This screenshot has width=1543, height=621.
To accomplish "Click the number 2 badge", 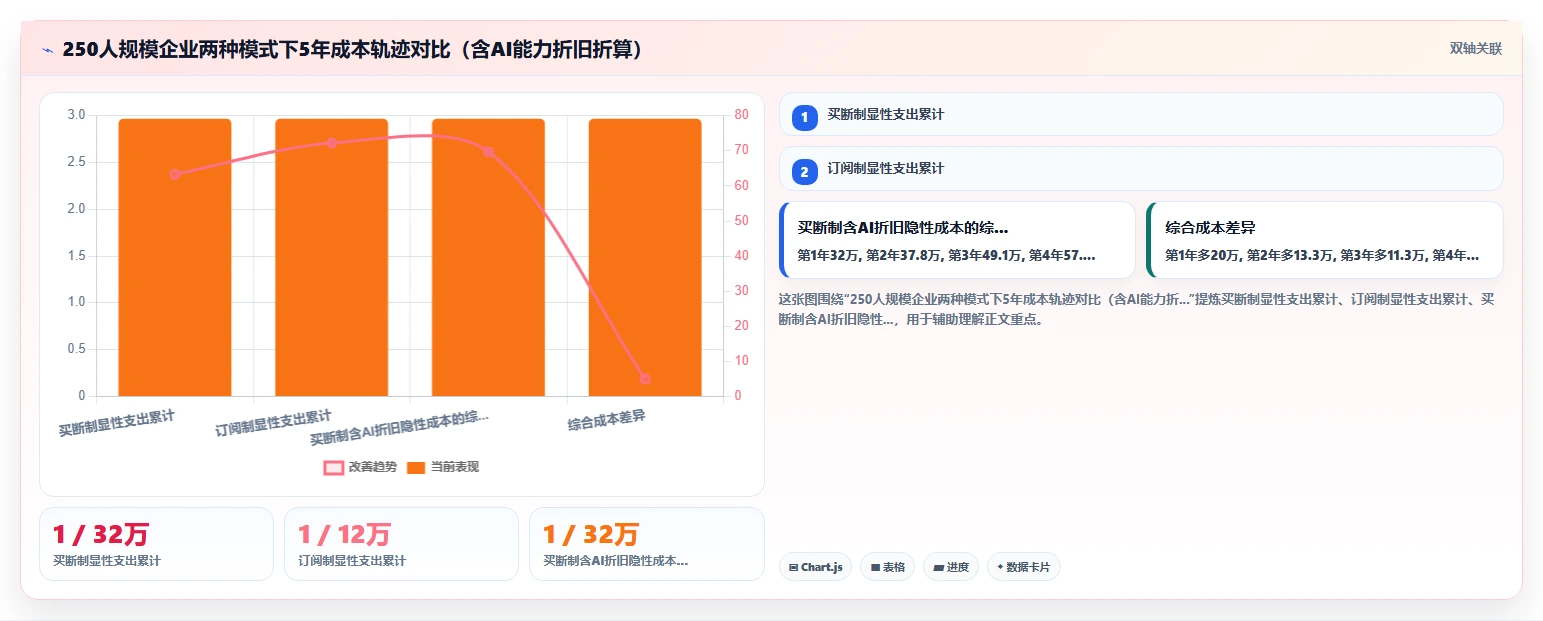I will 804,172.
